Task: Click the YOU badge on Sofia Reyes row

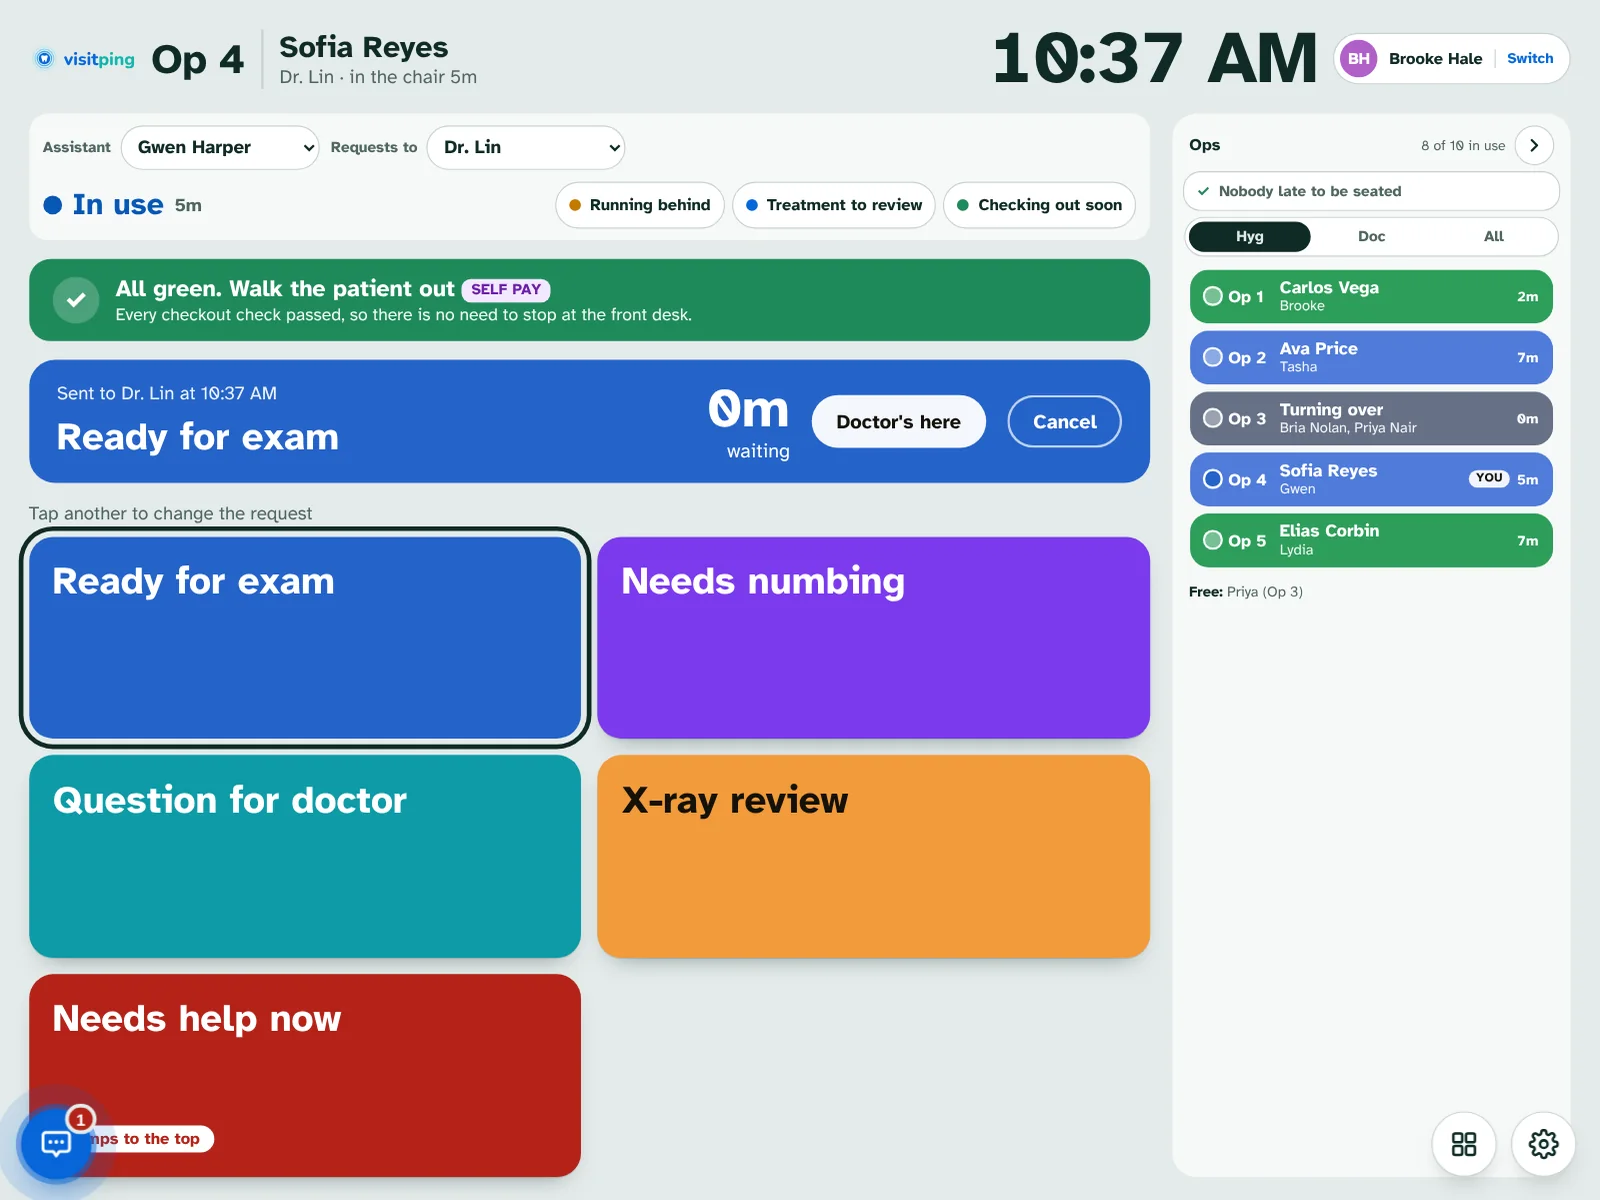Action: point(1489,478)
